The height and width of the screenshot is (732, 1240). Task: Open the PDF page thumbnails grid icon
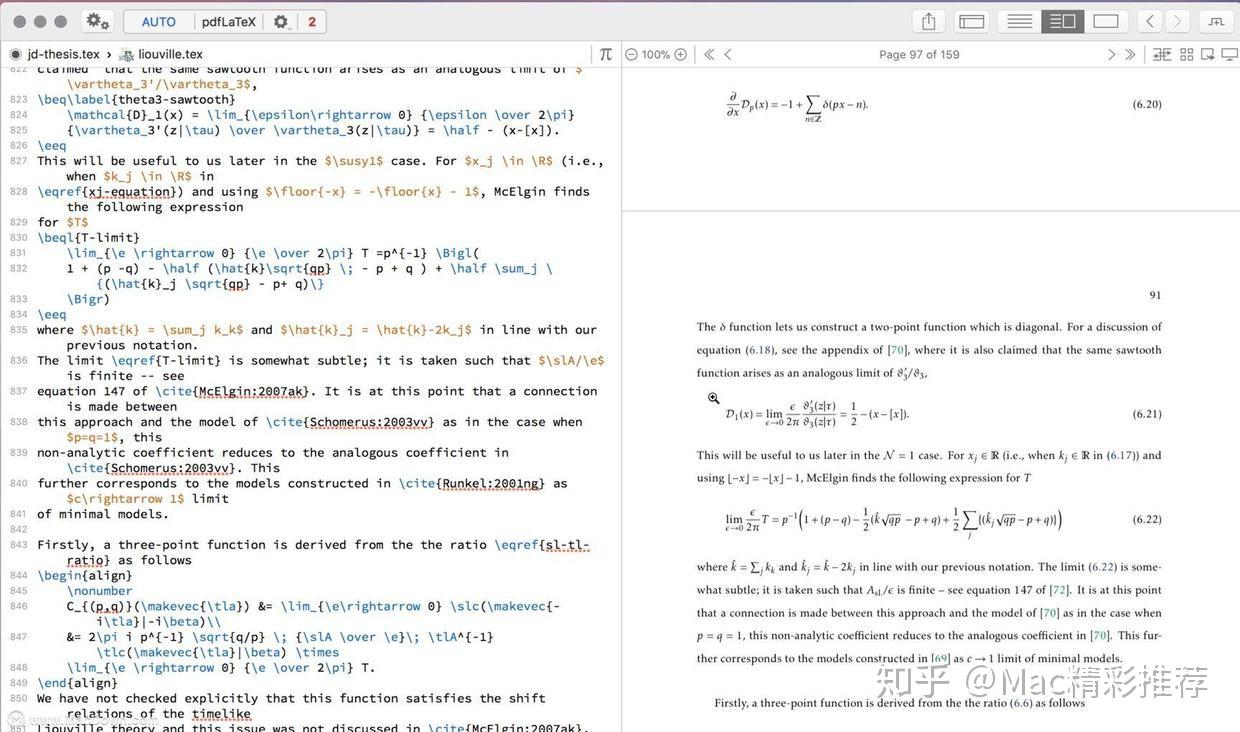click(x=1187, y=55)
